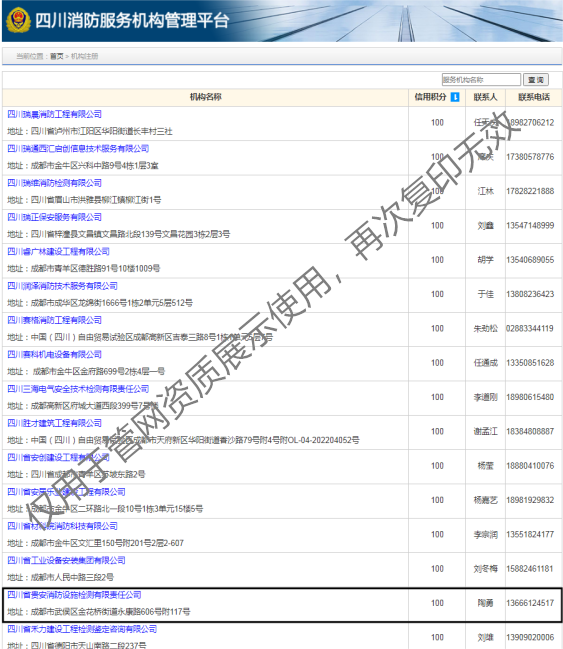The image size is (563, 649).
Task: Open 四川润泽消防技术服务有限公司 link
Action: click(x=63, y=286)
